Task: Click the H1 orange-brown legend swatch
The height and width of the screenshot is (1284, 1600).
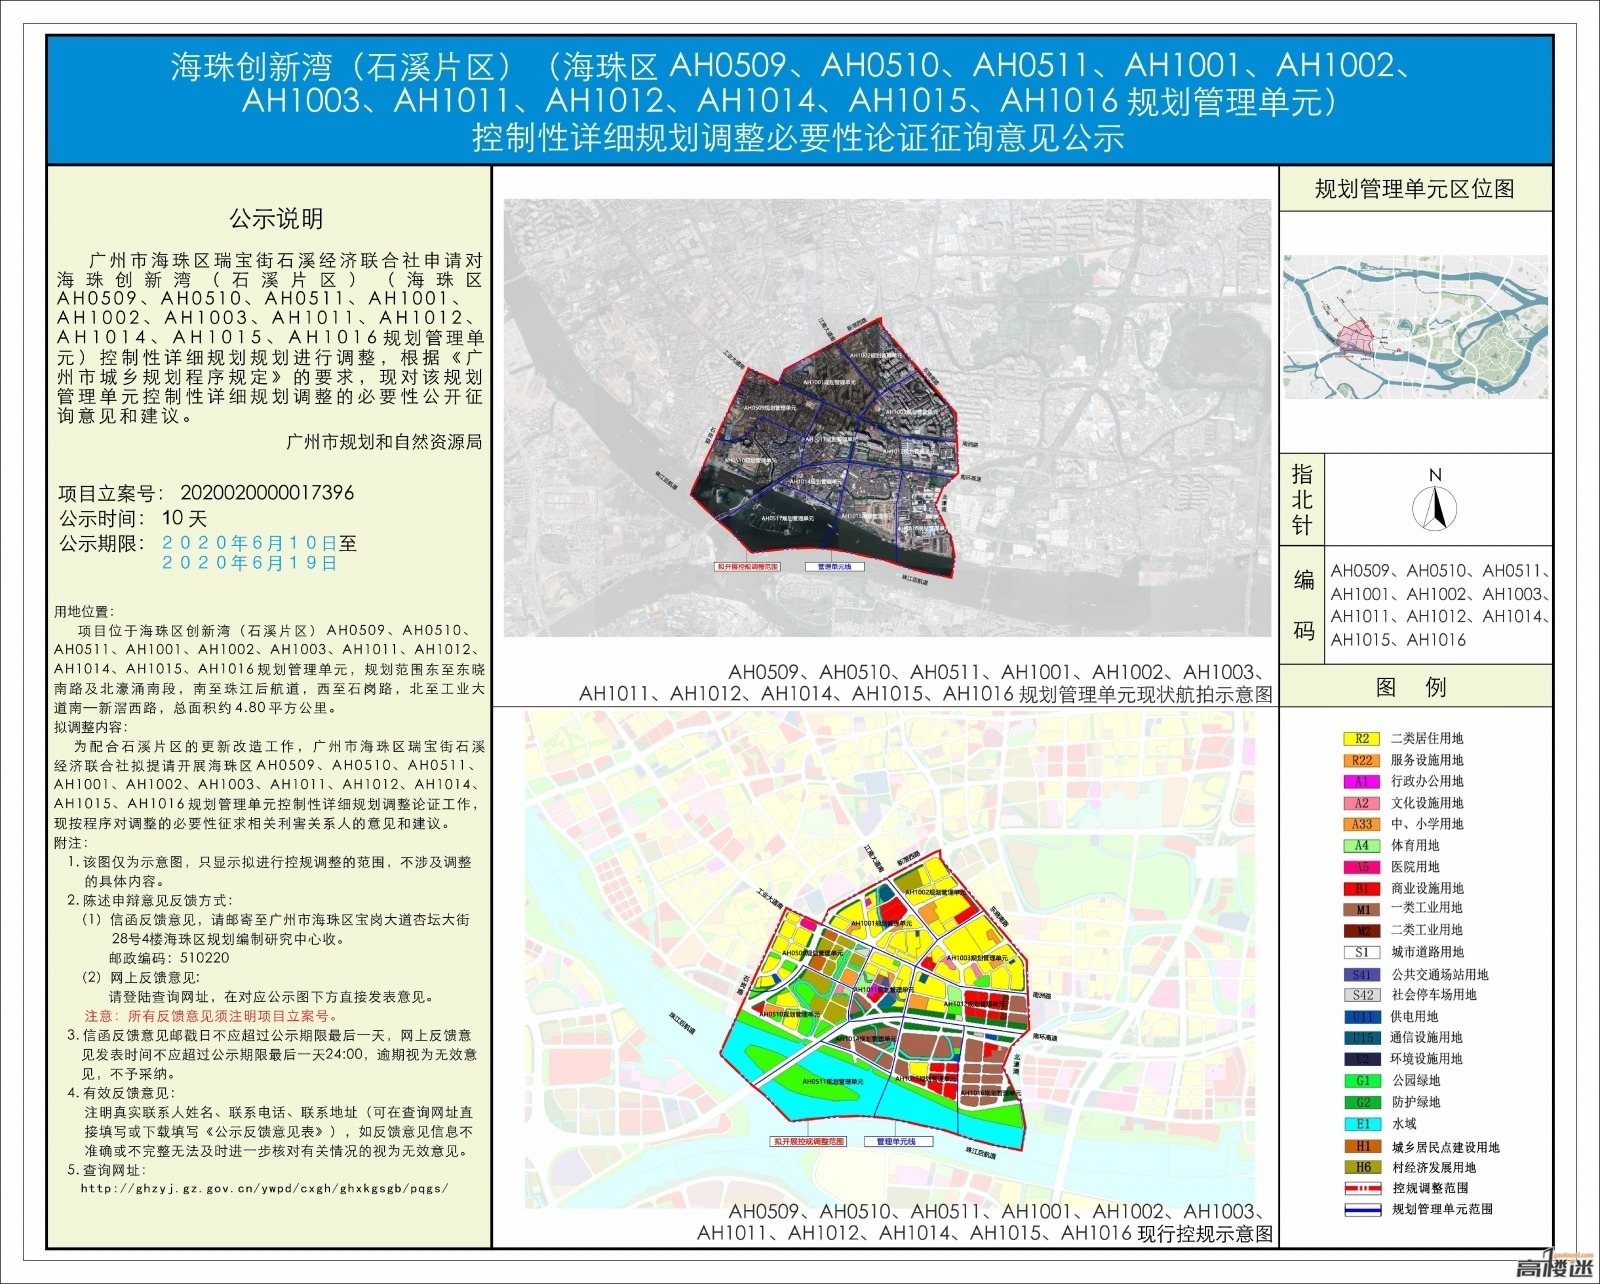Action: pos(1361,1147)
